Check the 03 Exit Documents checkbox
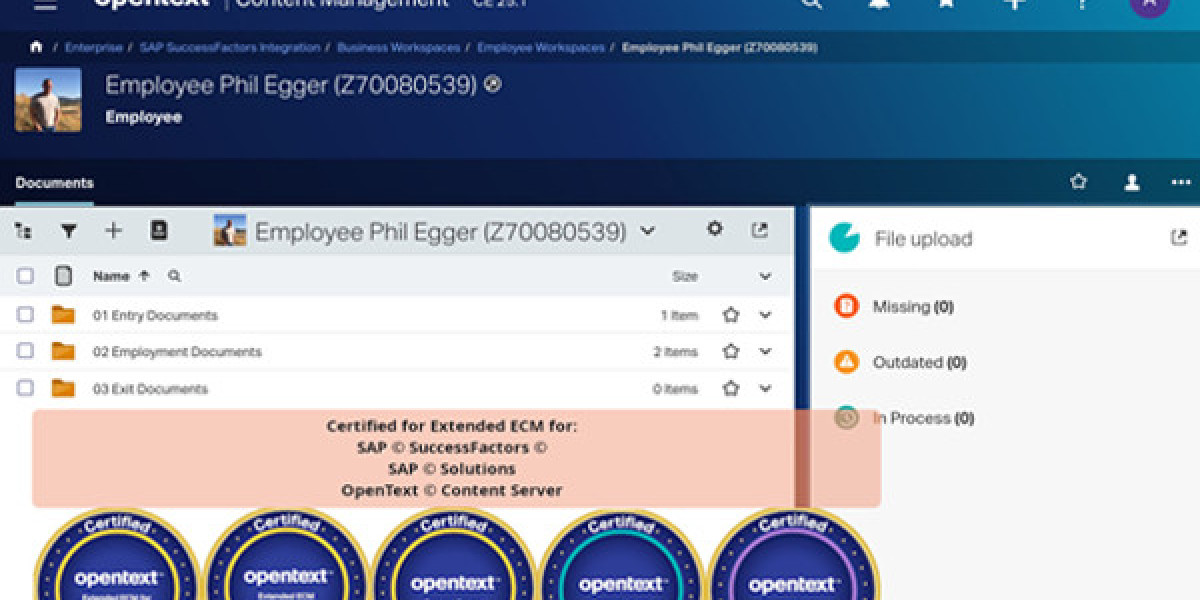1200x600 pixels. [25, 388]
